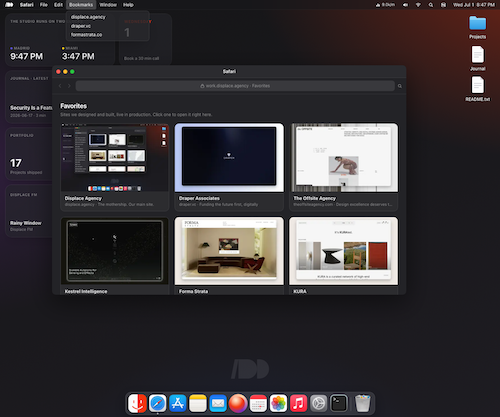Open the File menu
The height and width of the screenshot is (417, 500).
click(x=44, y=5)
